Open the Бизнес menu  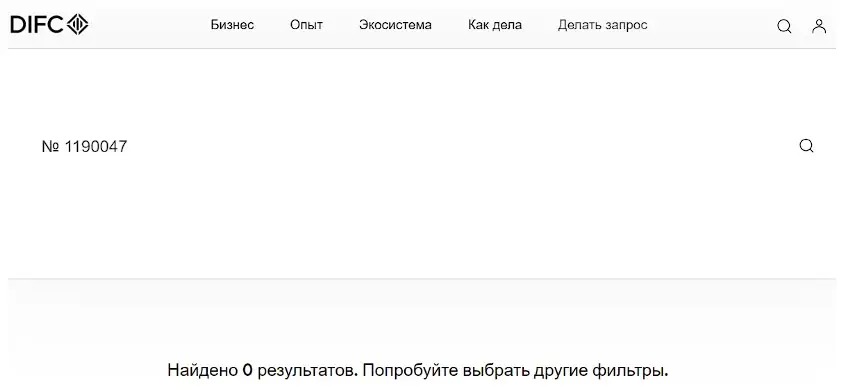232,25
